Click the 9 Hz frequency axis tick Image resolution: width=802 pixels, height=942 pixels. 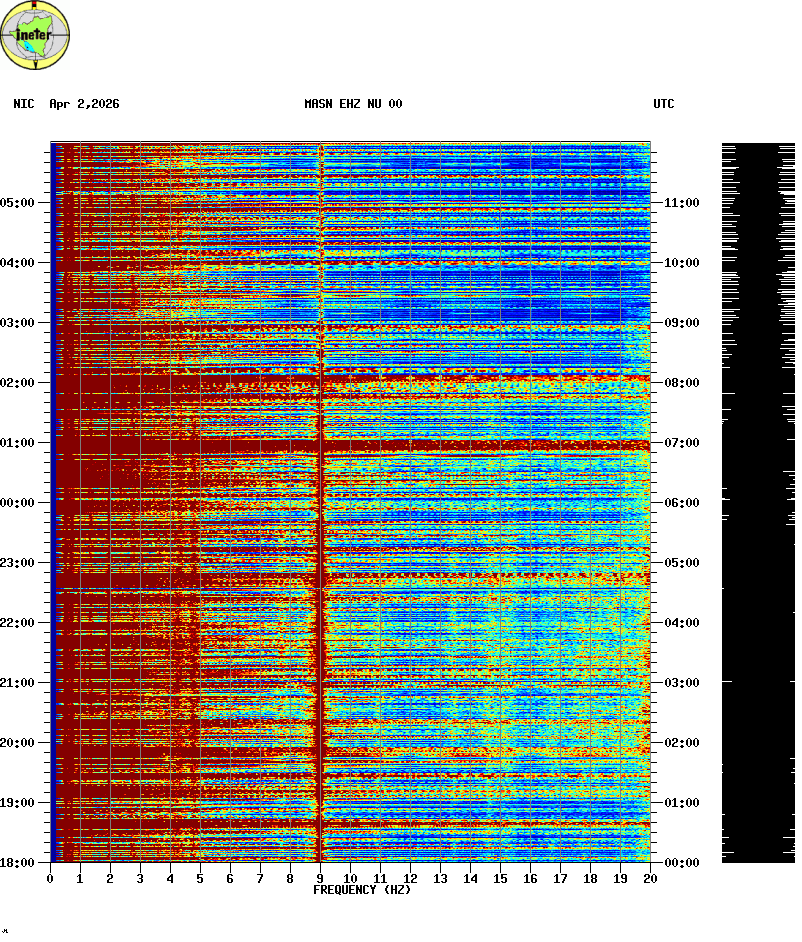point(320,878)
